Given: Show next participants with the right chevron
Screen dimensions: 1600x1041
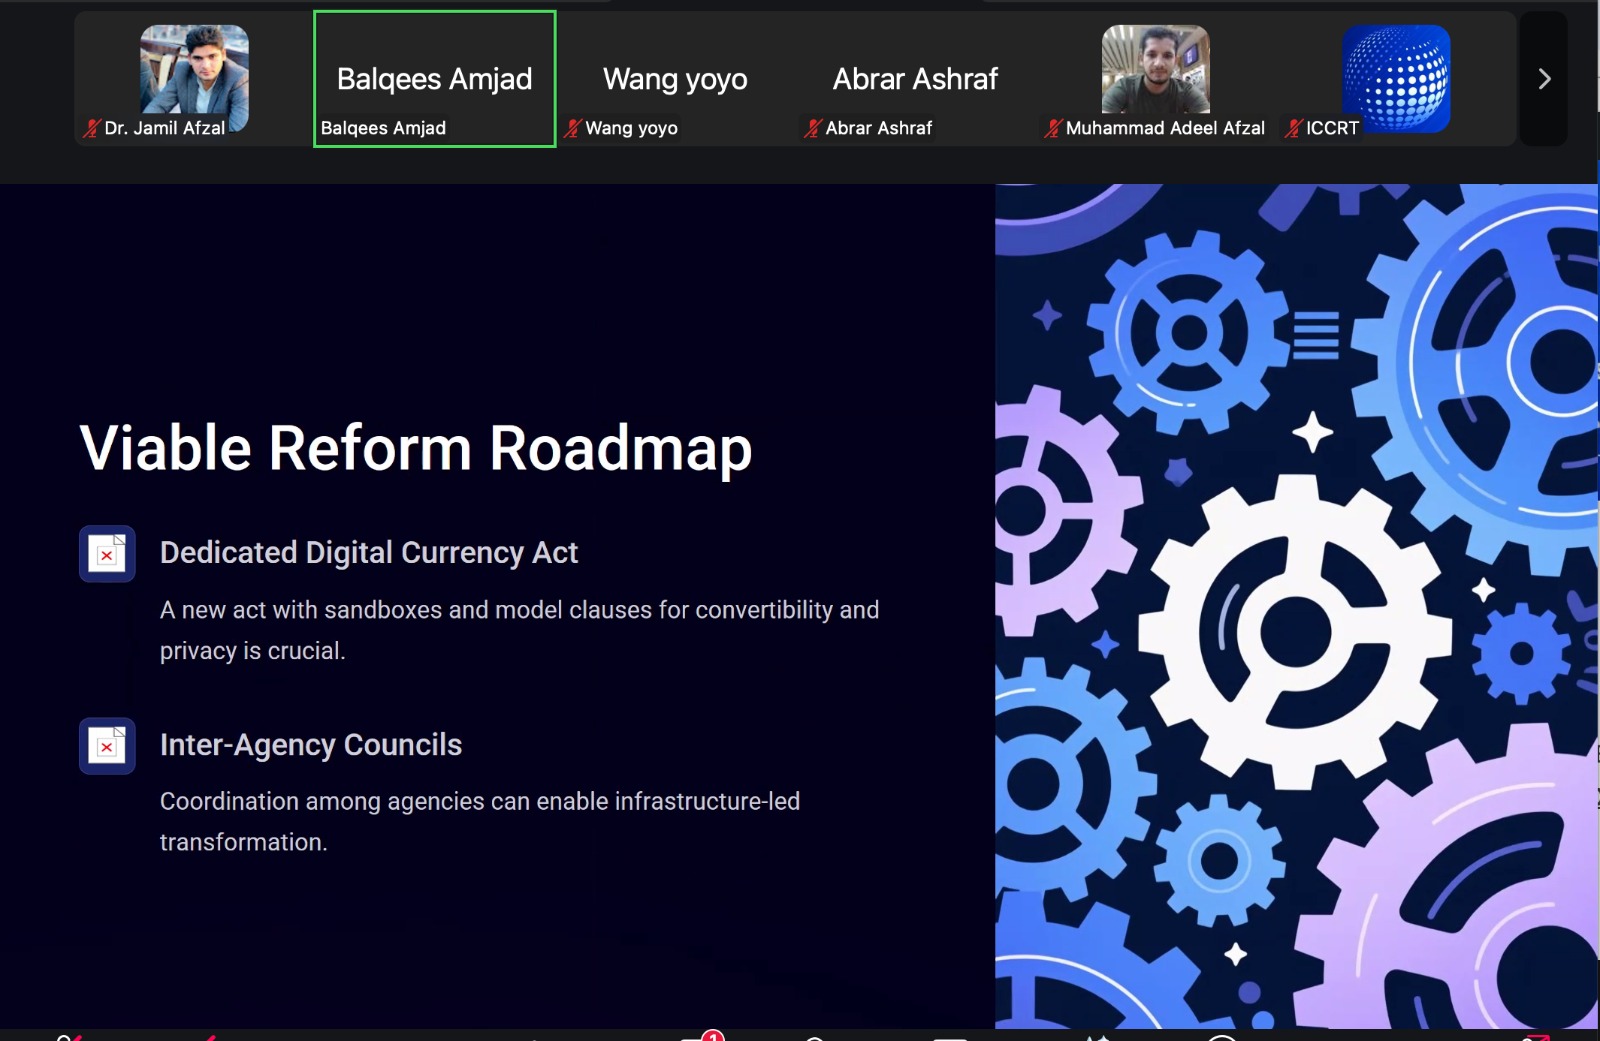Looking at the screenshot, I should pos(1543,79).
